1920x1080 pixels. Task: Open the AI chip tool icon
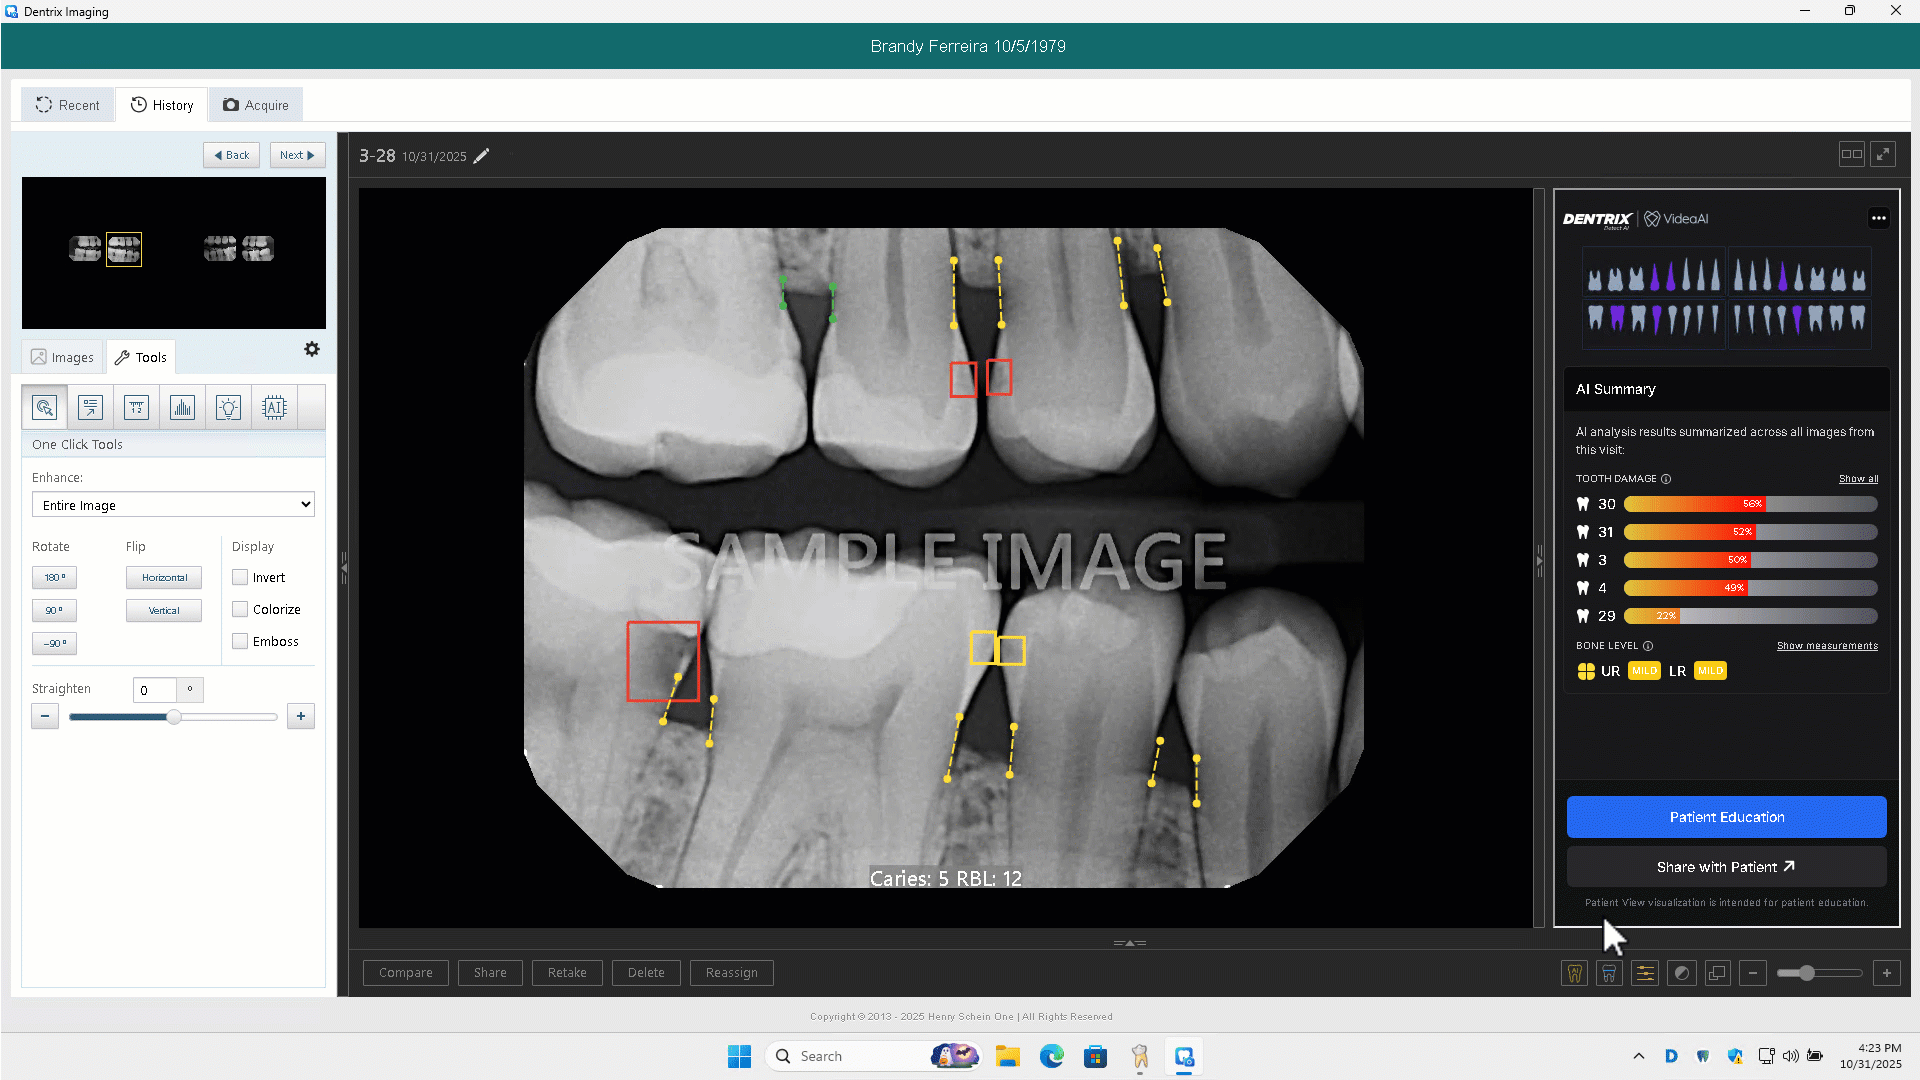[x=274, y=408]
